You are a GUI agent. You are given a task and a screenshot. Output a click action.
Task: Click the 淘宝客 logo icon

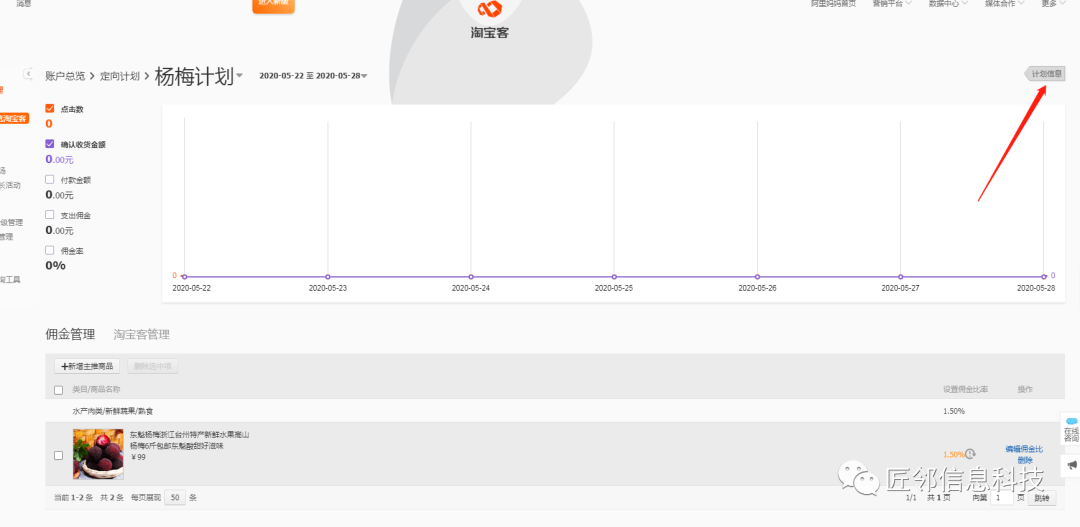[489, 10]
